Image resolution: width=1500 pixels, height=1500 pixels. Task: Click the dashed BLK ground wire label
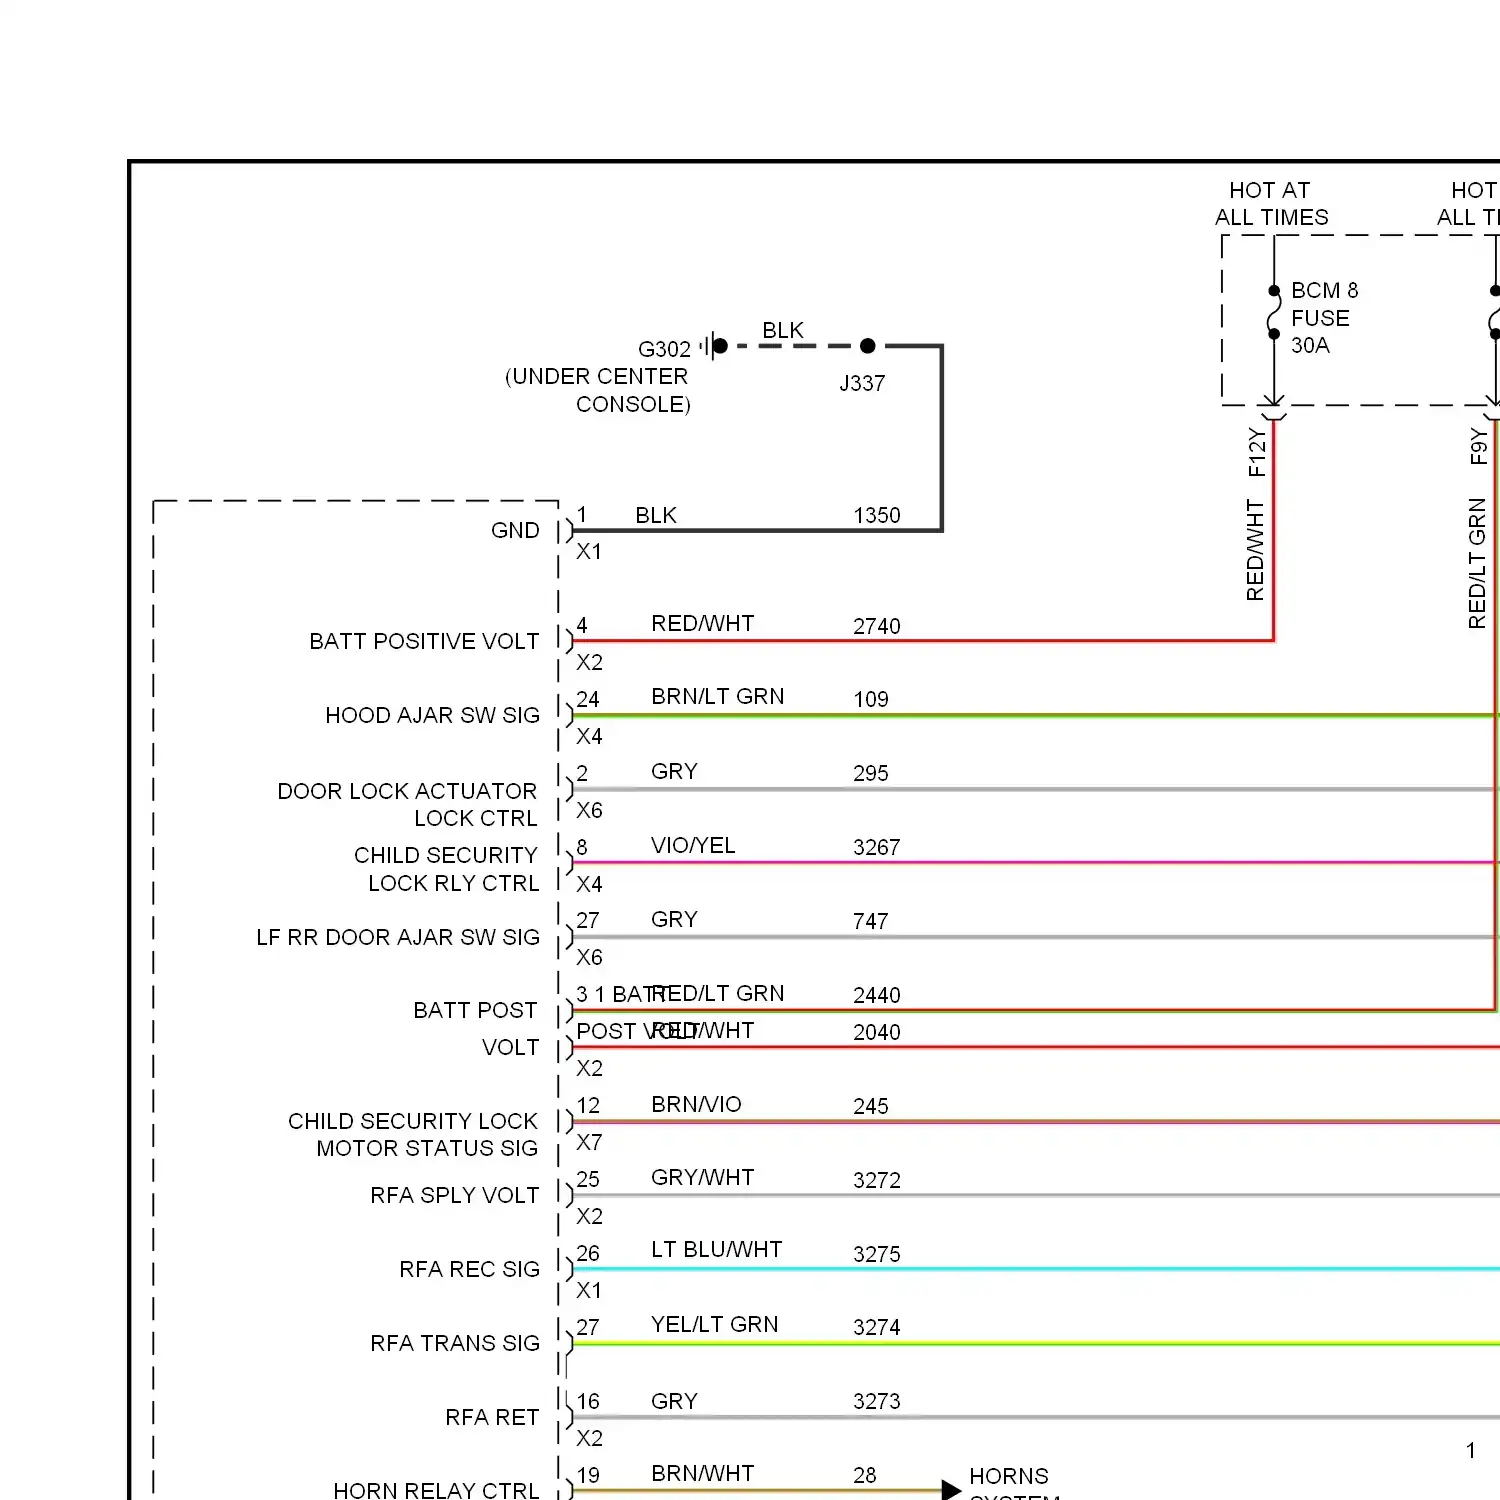[783, 330]
